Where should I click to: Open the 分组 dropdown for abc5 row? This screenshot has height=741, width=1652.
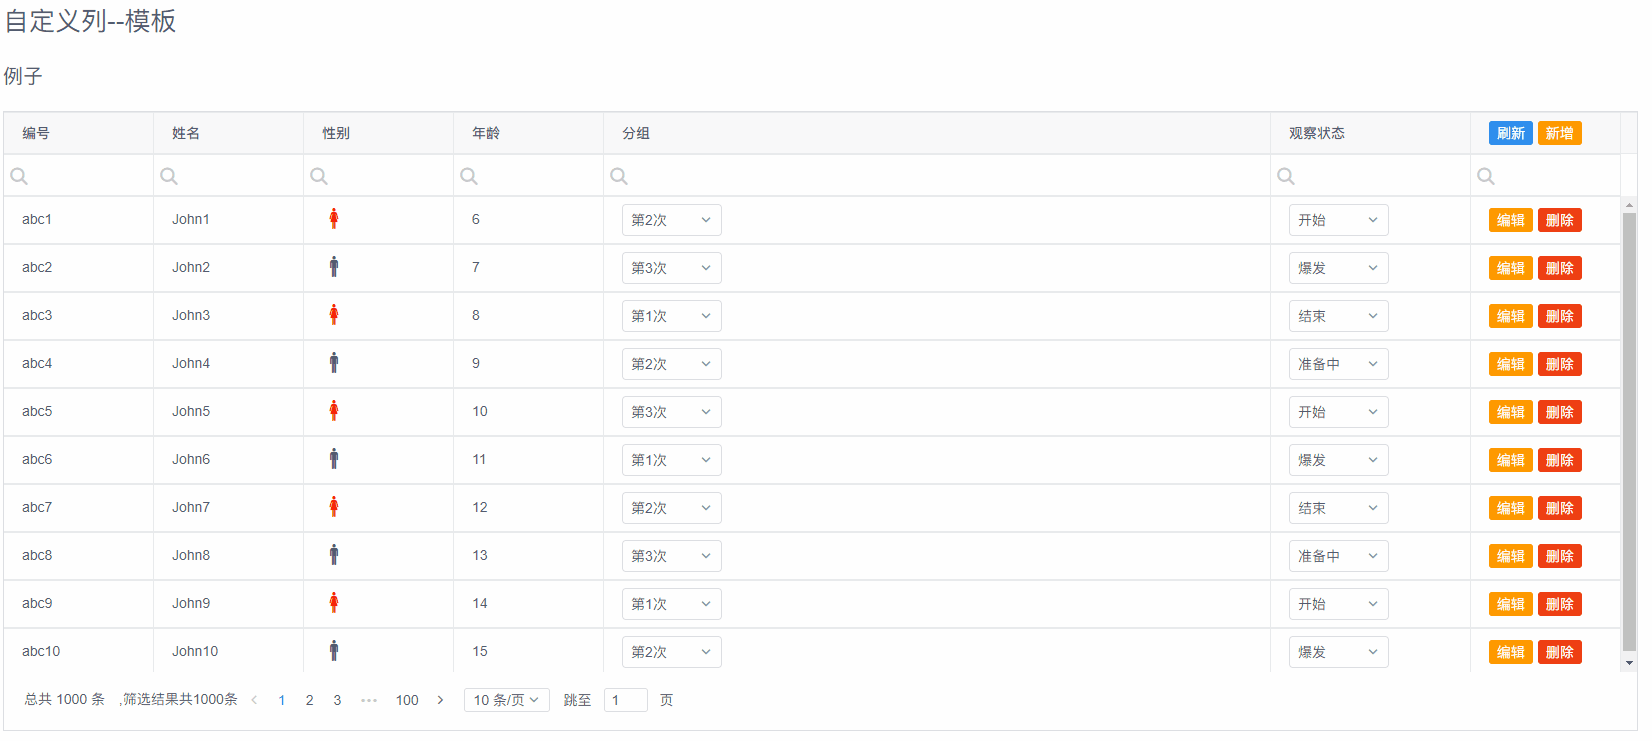pos(671,412)
